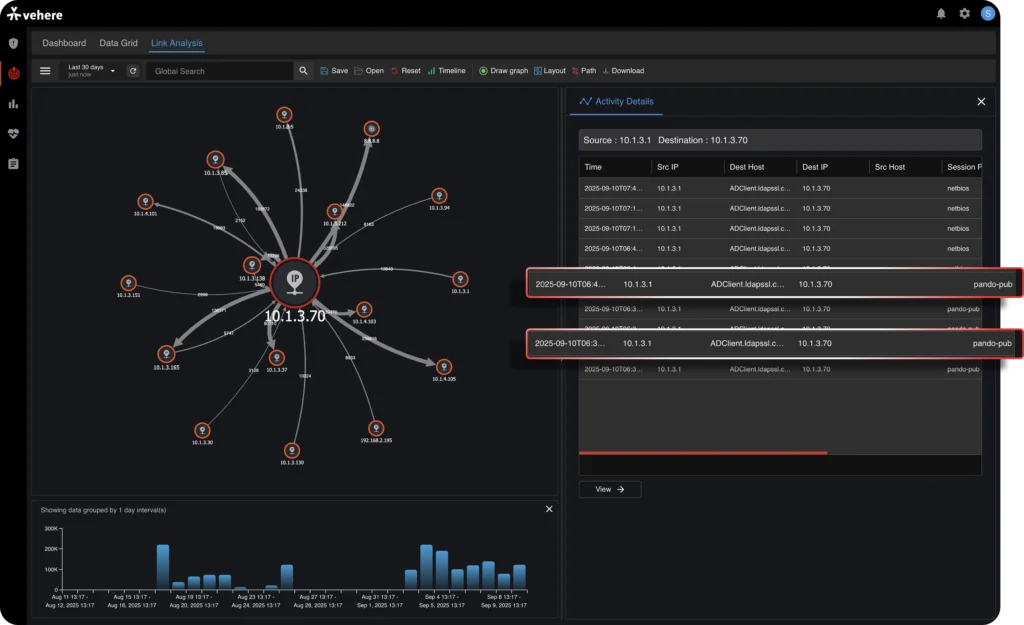1024x625 pixels.
Task: Click the red horizontal scrollbar under the table
Action: [703, 453]
